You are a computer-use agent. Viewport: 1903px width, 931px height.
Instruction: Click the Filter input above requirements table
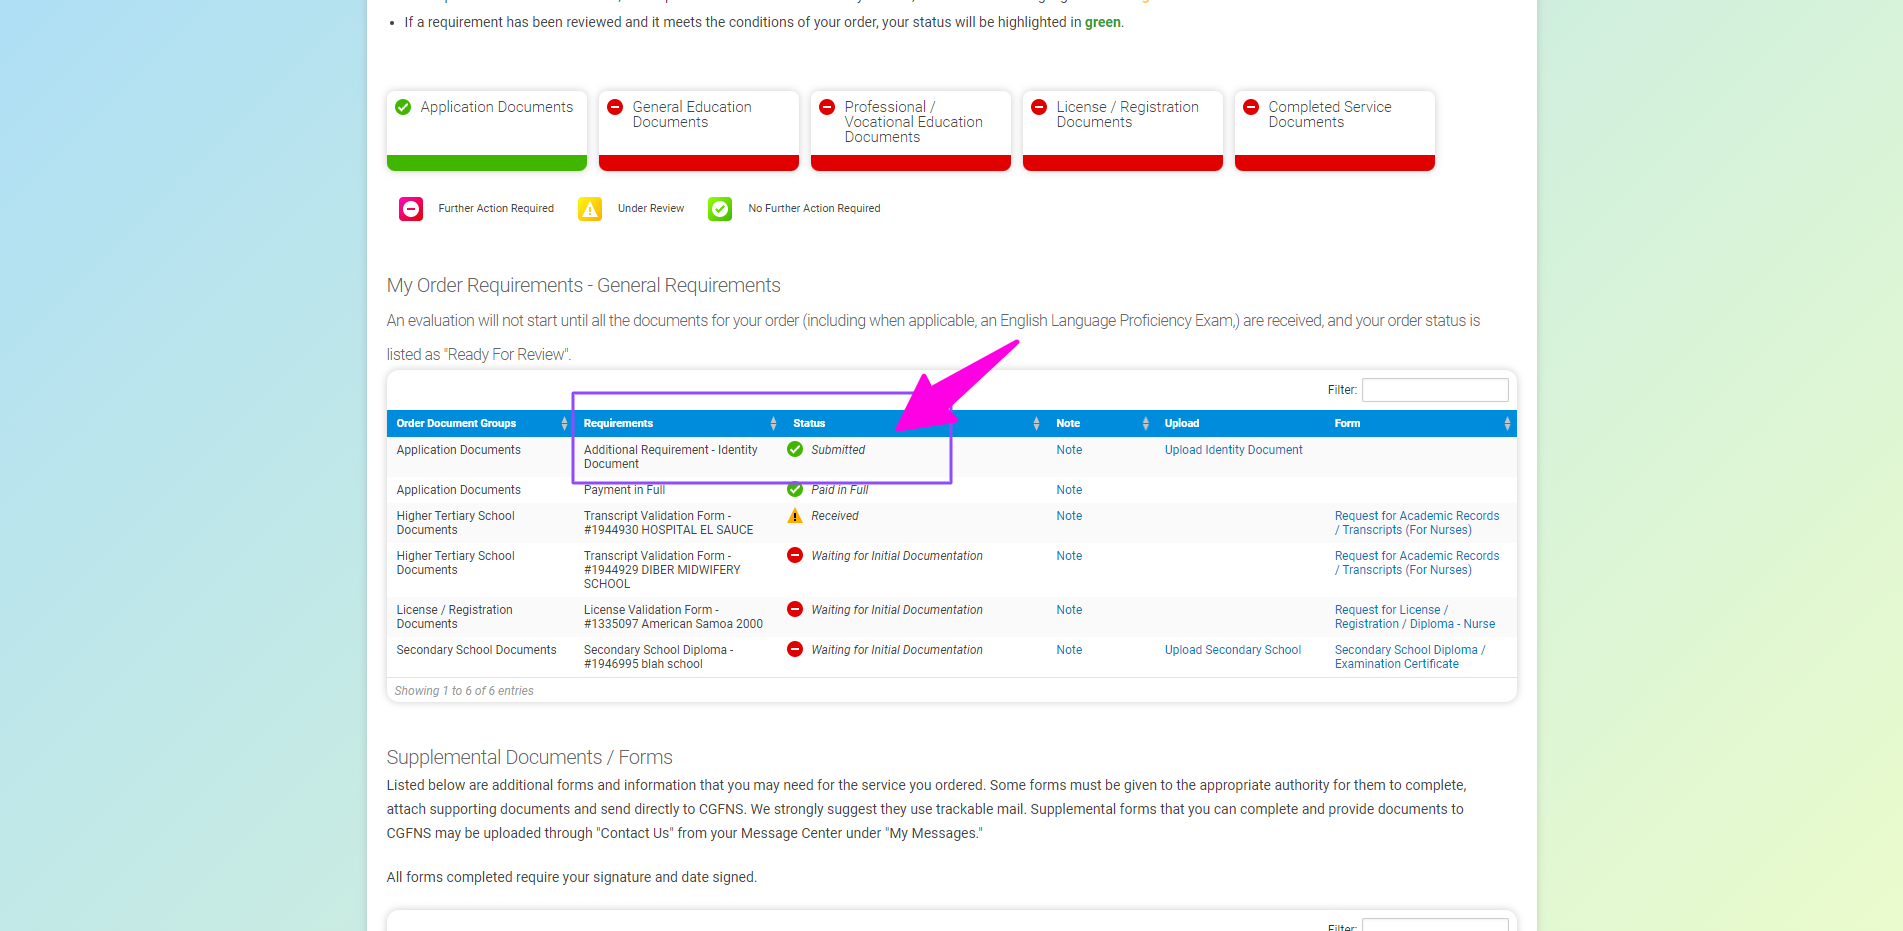[1434, 390]
